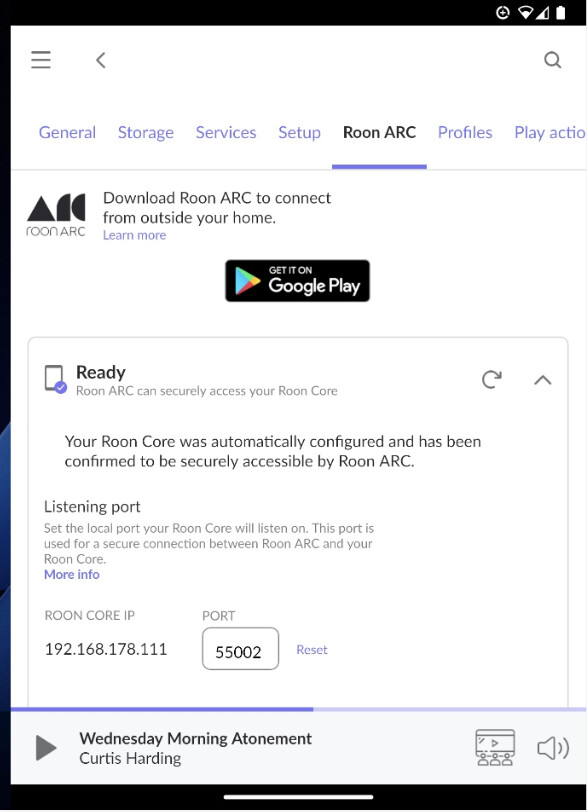The width and height of the screenshot is (587, 812).
Task: Switch to the Setup tab
Action: [299, 132]
